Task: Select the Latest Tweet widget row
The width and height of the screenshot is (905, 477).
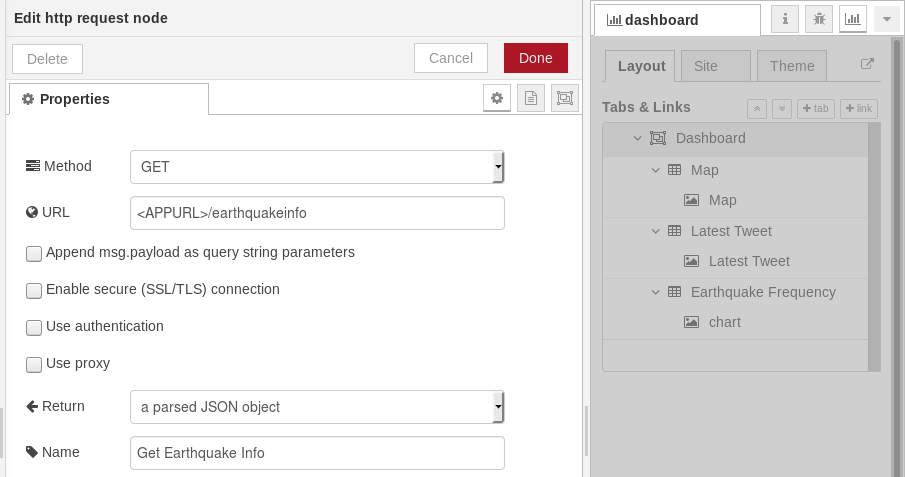Action: coord(735,262)
